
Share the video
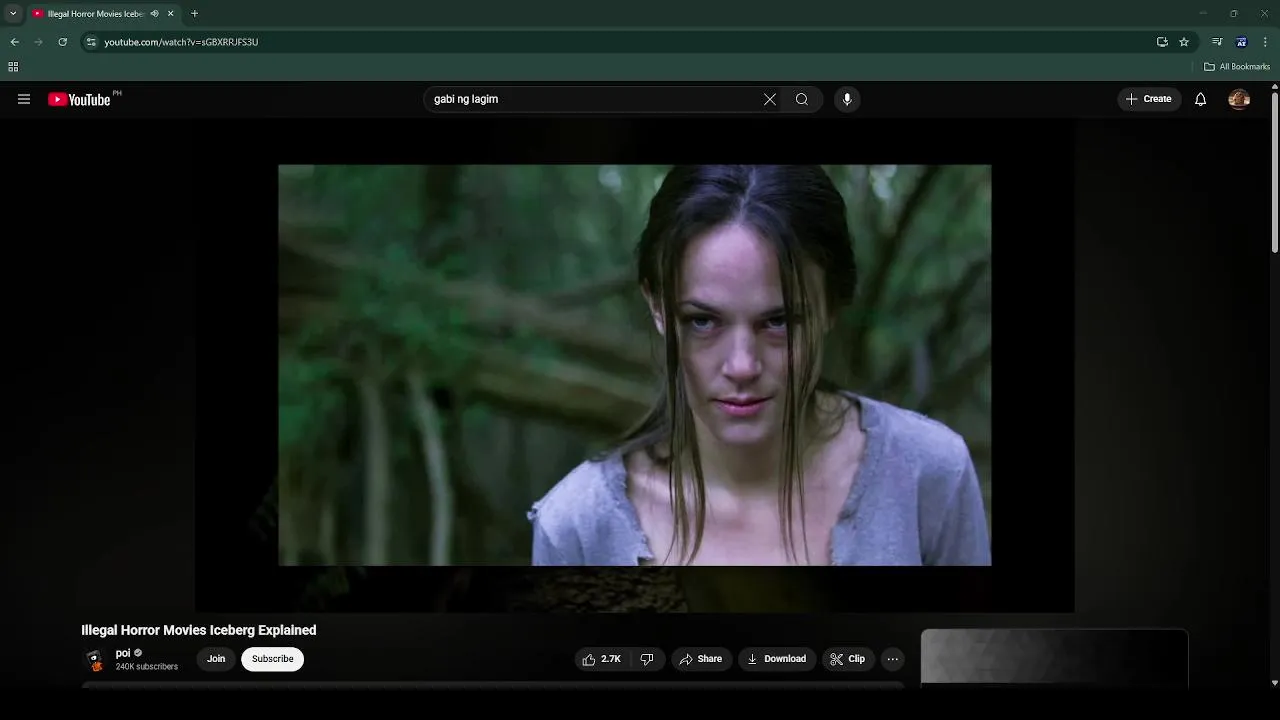(701, 659)
